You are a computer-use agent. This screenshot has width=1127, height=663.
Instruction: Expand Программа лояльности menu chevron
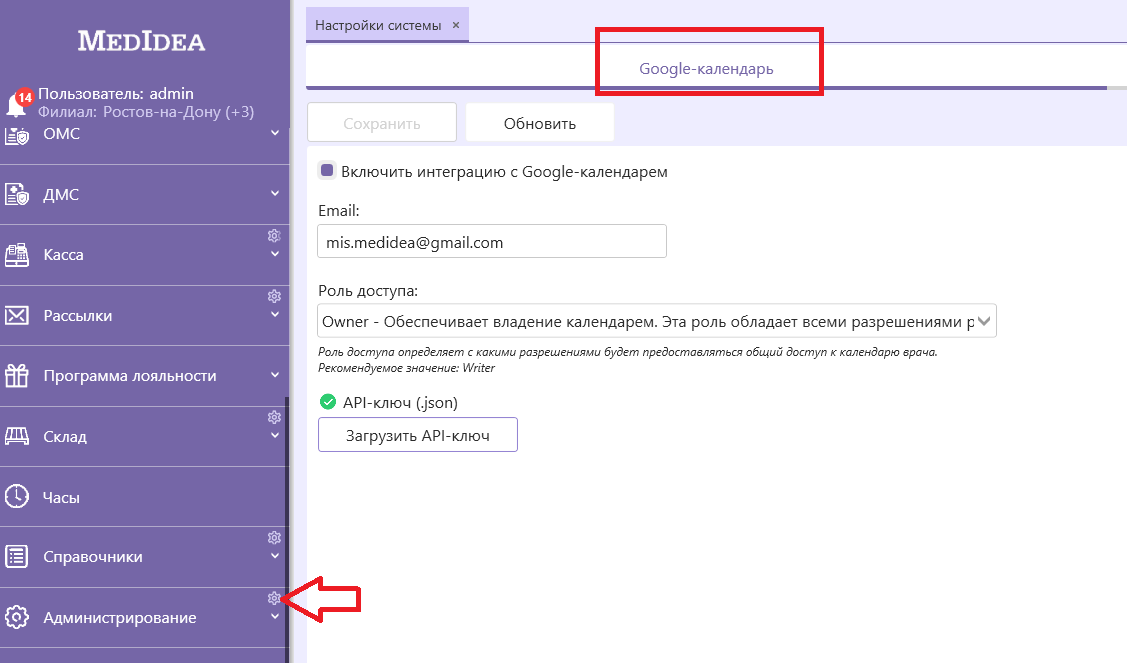click(275, 375)
